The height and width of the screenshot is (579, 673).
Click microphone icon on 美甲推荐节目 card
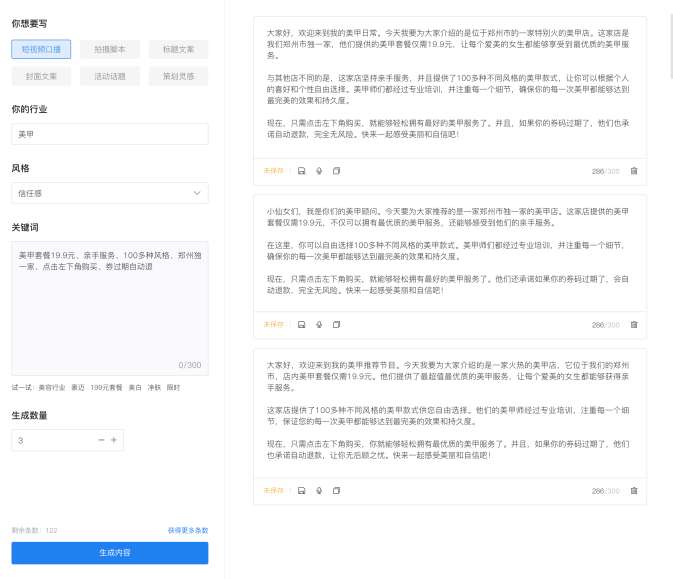(x=319, y=491)
